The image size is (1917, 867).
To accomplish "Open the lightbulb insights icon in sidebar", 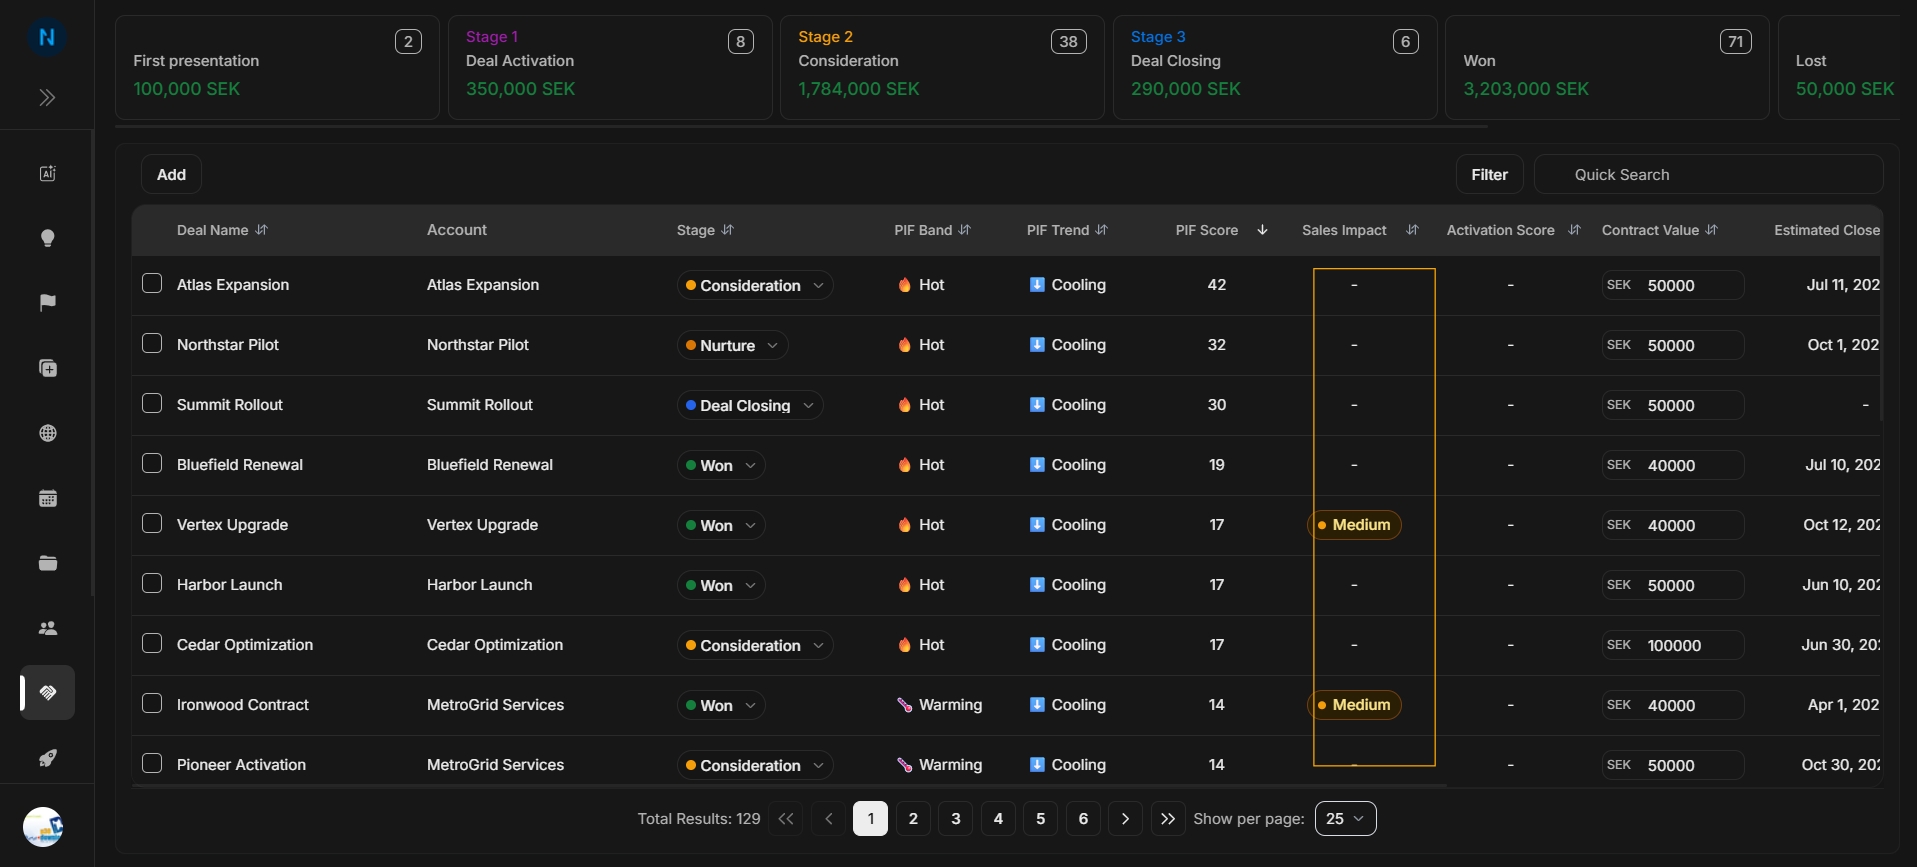I will [x=47, y=238].
